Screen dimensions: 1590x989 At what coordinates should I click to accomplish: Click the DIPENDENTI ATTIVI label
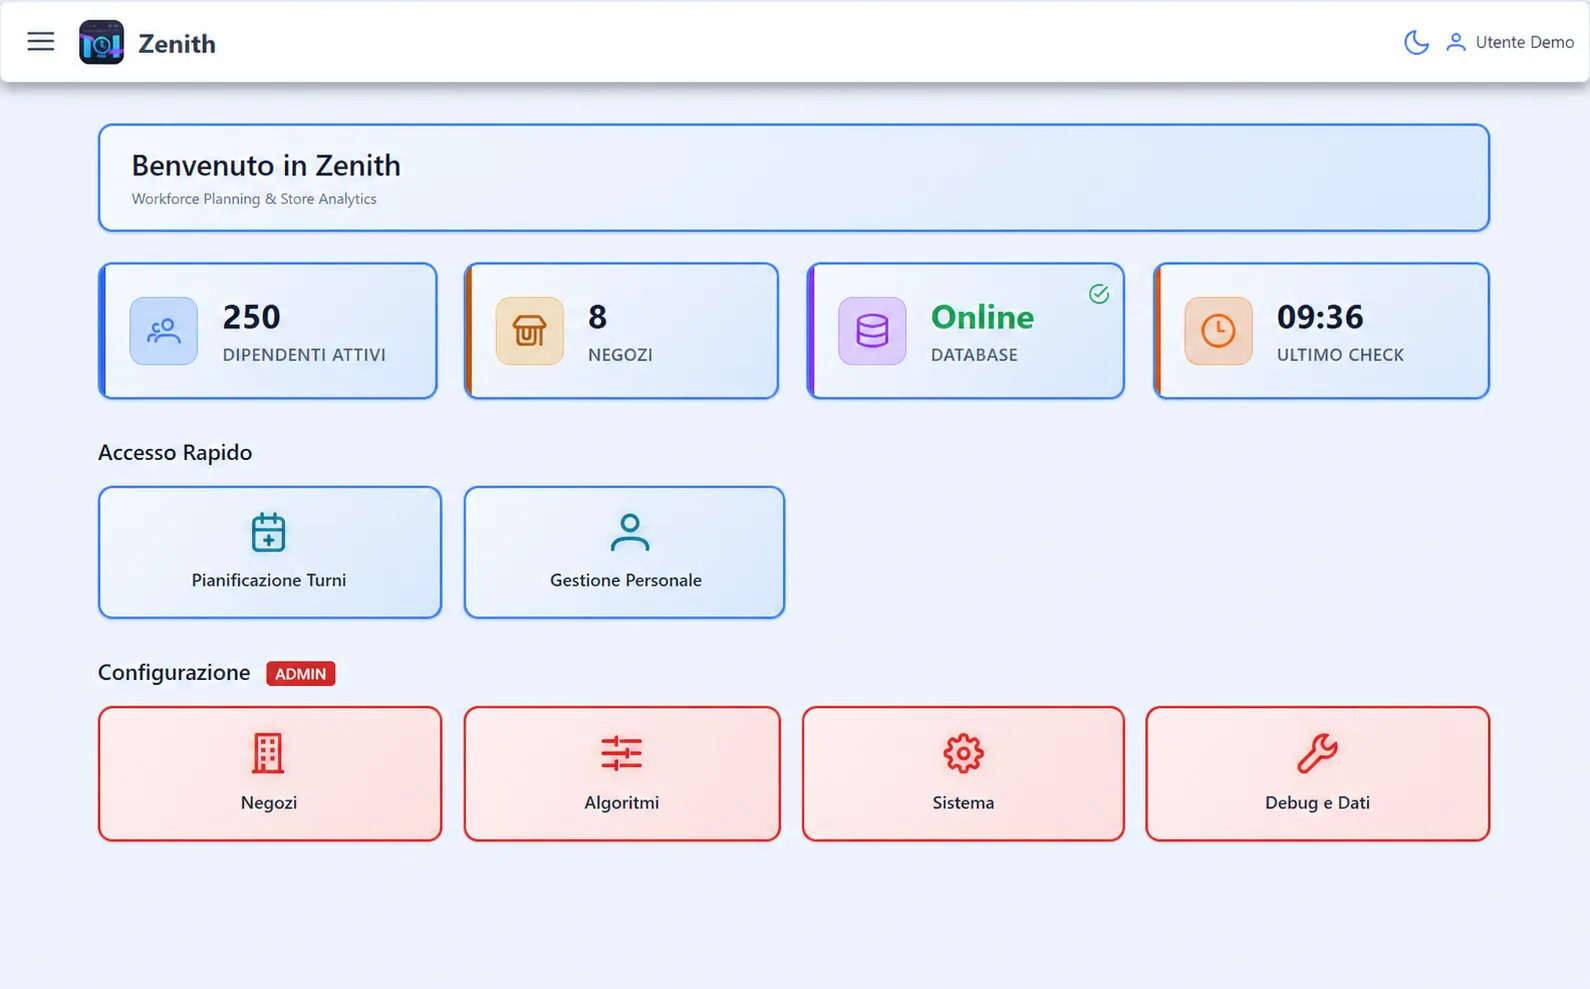pyautogui.click(x=304, y=355)
